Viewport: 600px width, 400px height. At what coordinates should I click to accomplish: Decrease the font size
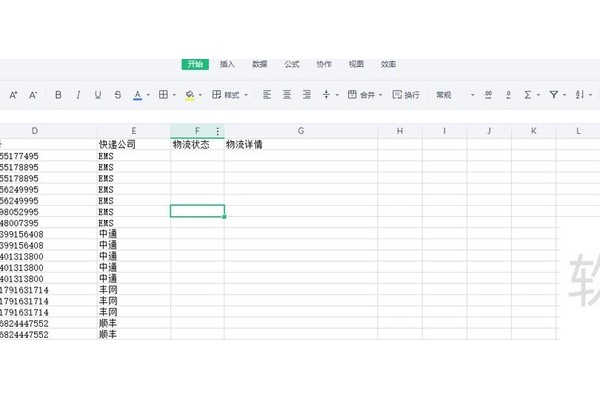[33, 95]
